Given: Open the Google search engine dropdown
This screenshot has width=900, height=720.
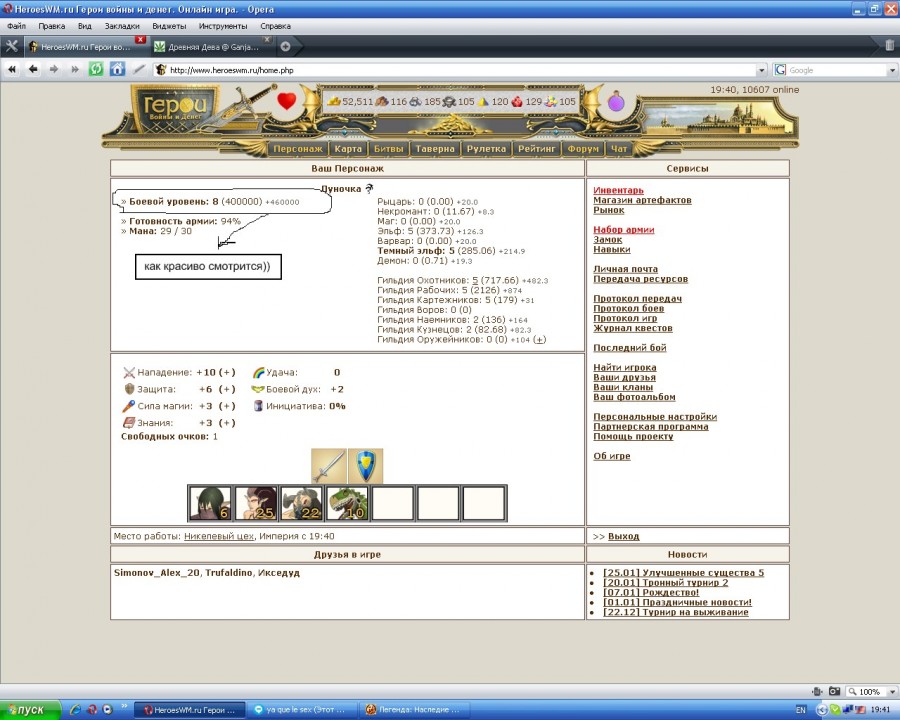Looking at the screenshot, I should point(893,70).
